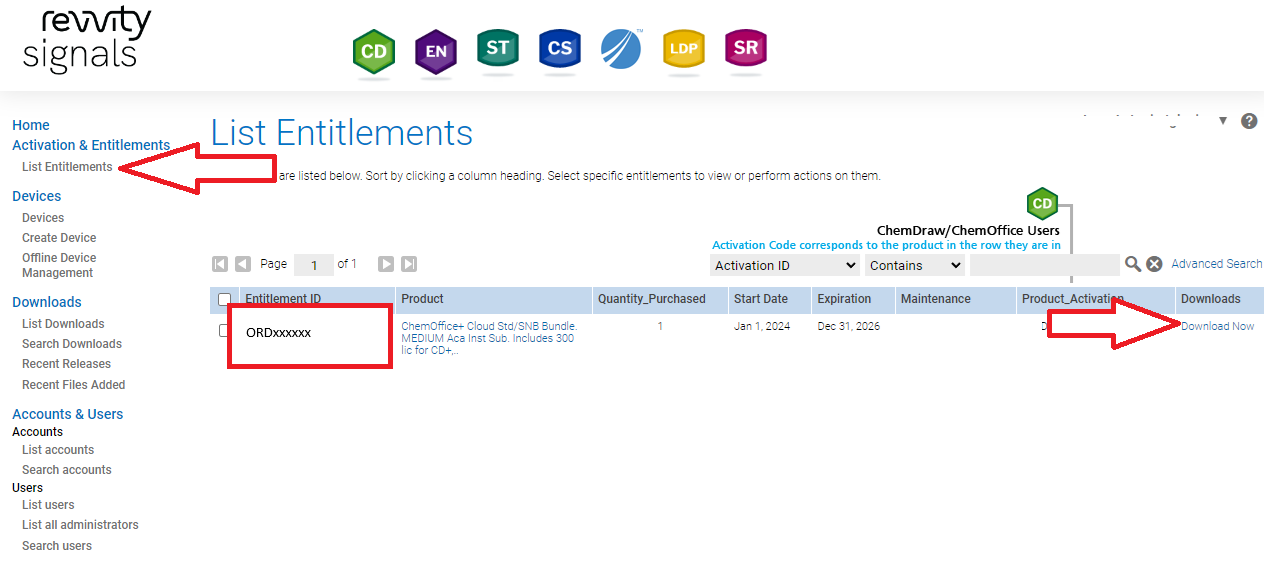Sort by Expiration column
The width and height of the screenshot is (1264, 575).
[x=844, y=299]
